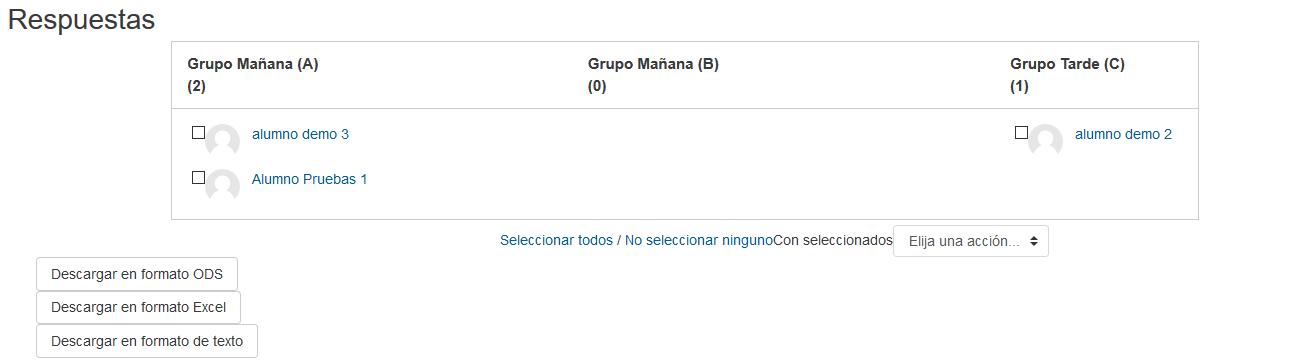Click the Respuestas heading
Image resolution: width=1295 pixels, height=363 pixels.
[x=81, y=20]
